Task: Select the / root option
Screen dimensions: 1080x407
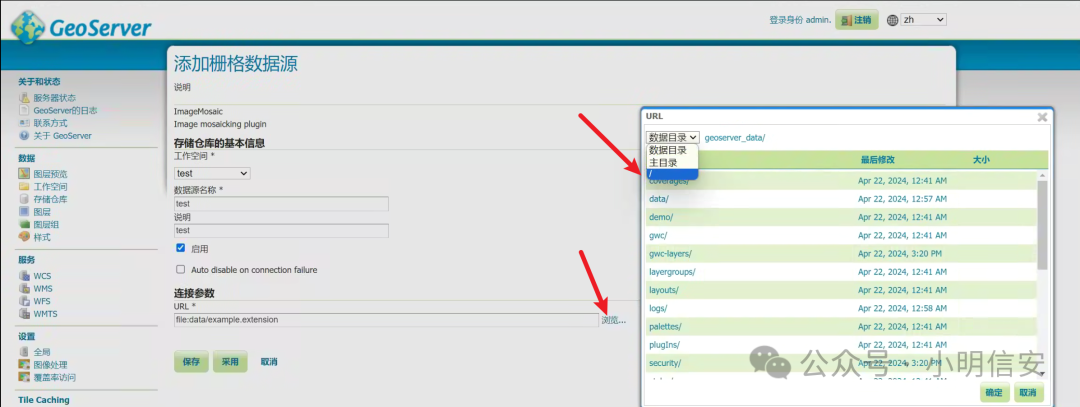Action: click(672, 174)
